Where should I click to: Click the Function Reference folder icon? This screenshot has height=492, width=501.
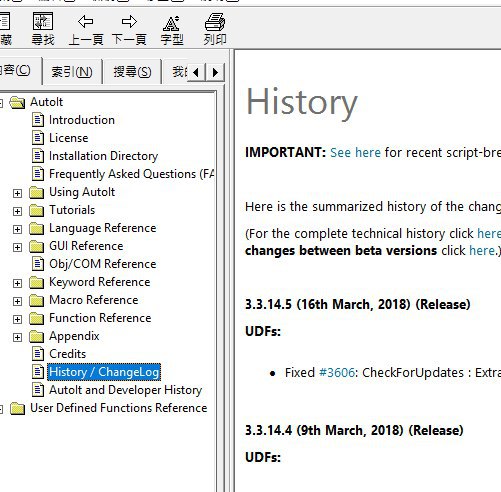pos(36,318)
